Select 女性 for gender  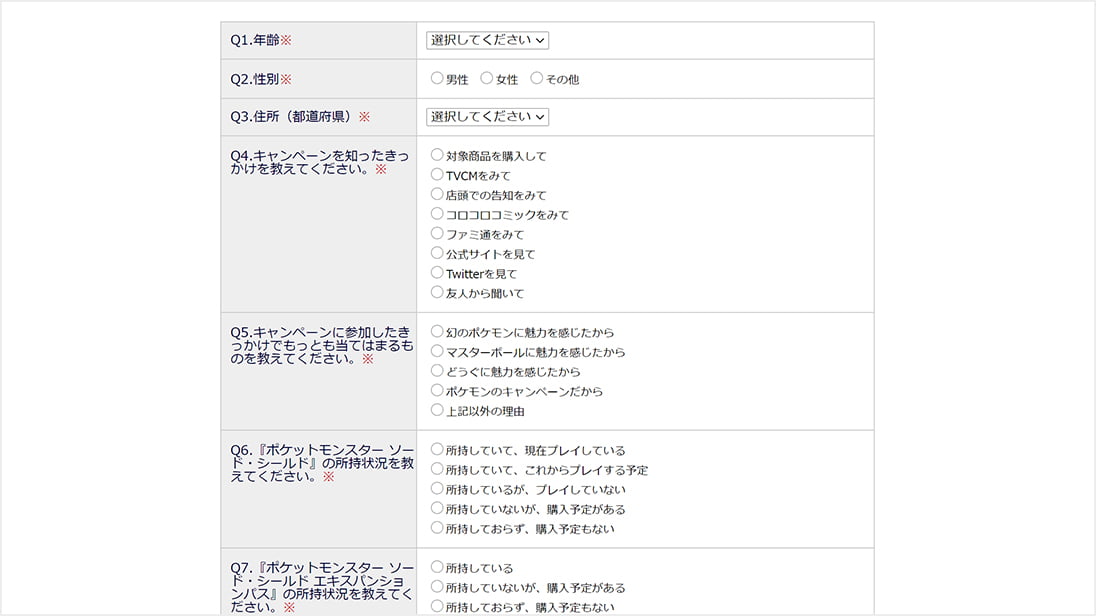pyautogui.click(x=487, y=78)
